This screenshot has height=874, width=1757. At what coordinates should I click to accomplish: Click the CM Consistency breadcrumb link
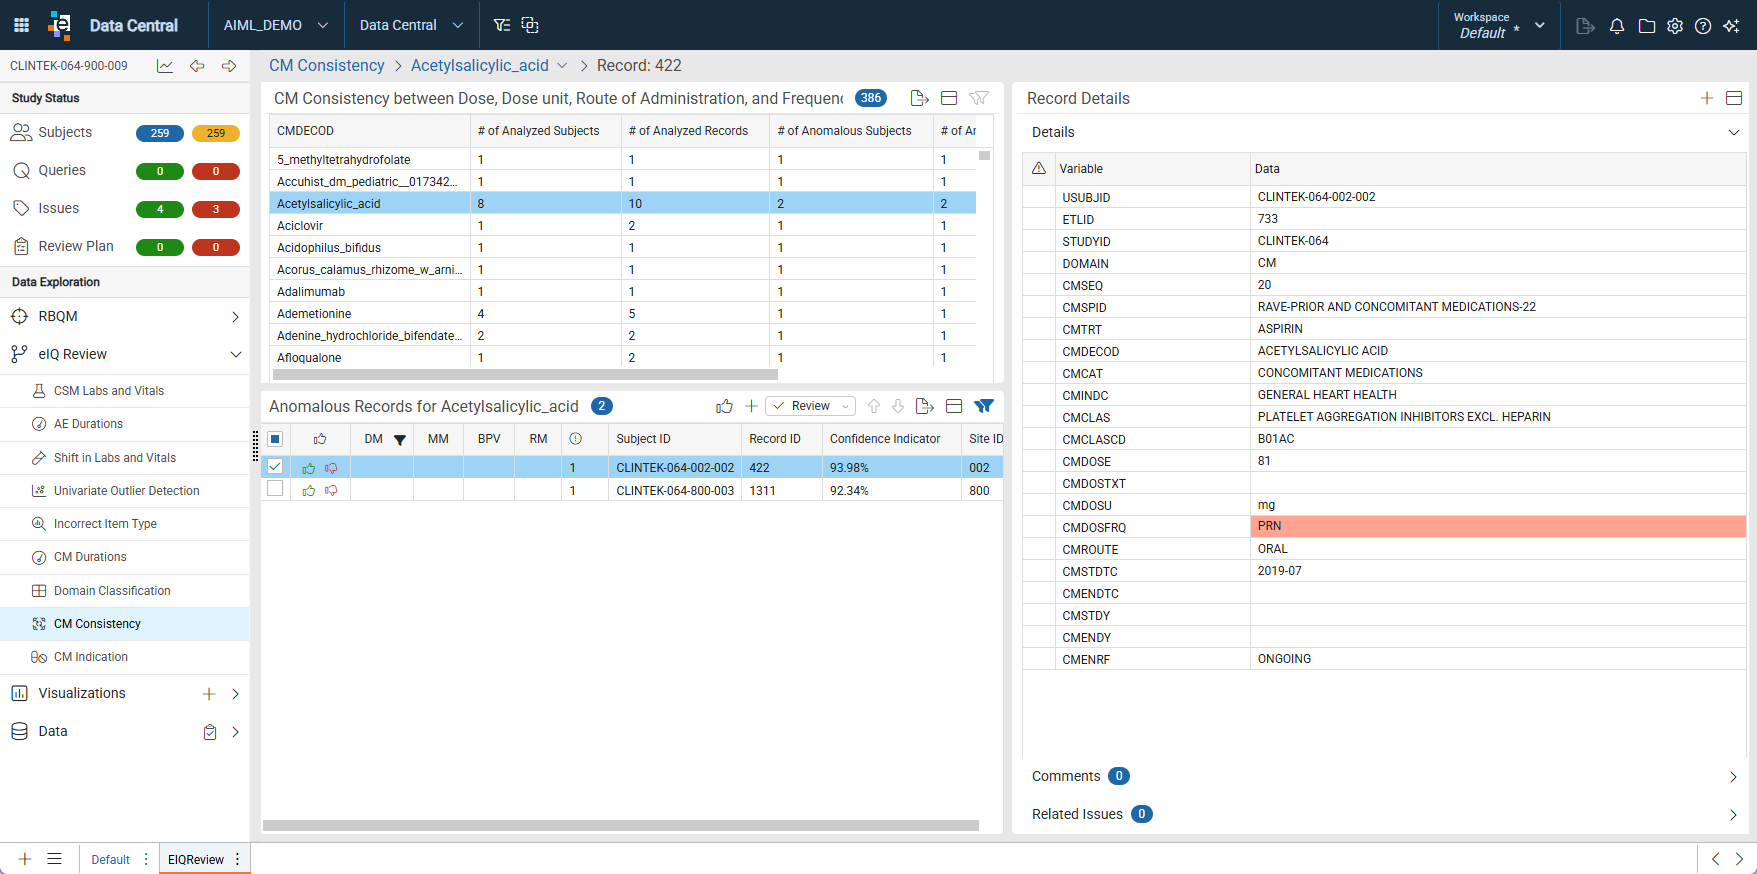pos(327,65)
